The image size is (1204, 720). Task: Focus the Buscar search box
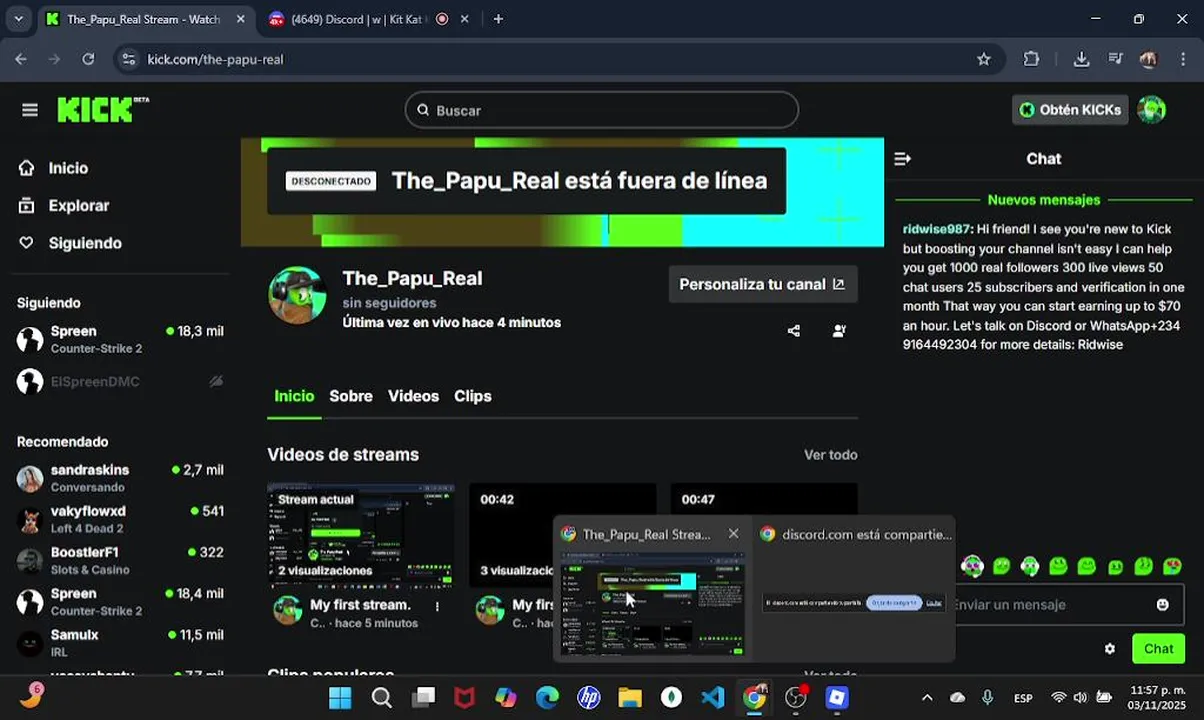click(601, 110)
